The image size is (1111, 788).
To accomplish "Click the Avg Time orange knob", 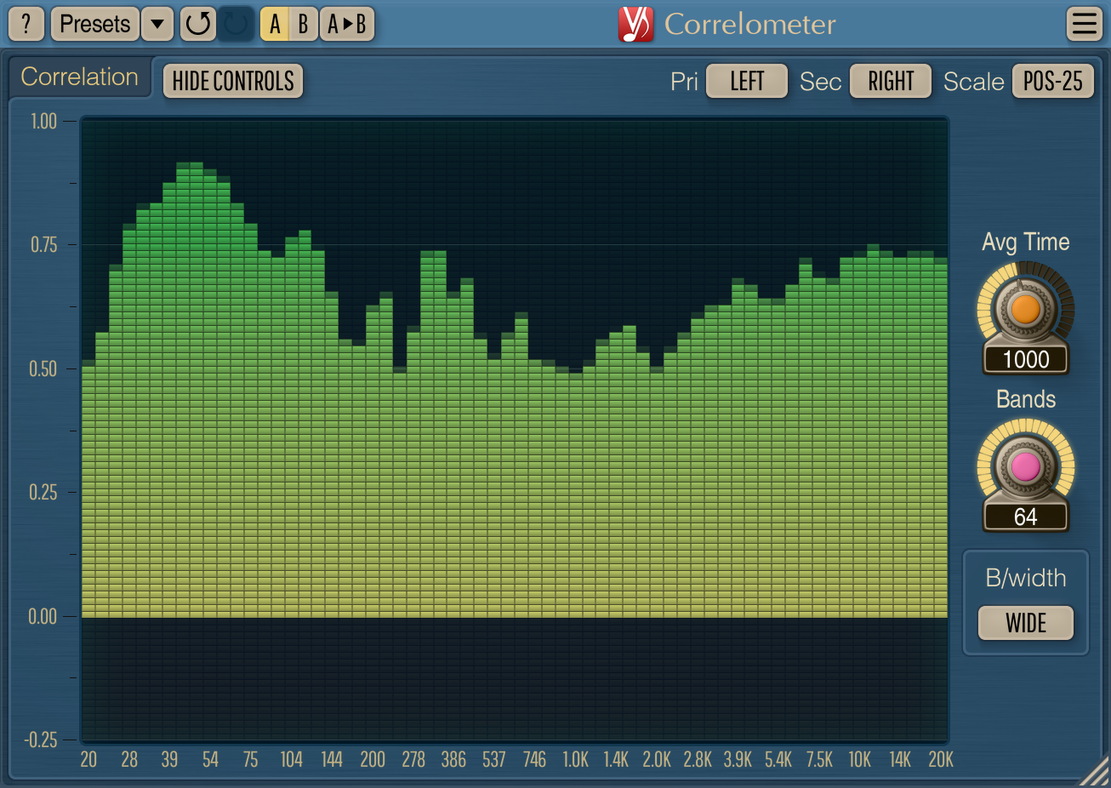I will pyautogui.click(x=1025, y=309).
